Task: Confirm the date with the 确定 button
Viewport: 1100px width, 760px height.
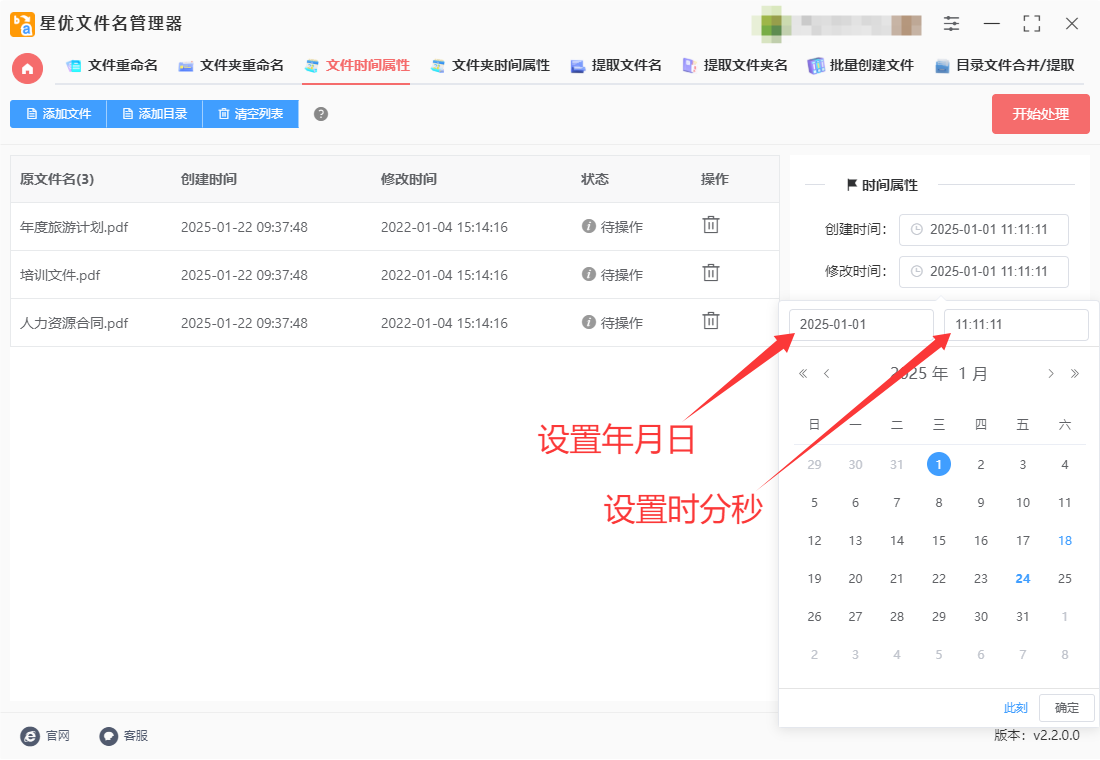Action: (1066, 707)
